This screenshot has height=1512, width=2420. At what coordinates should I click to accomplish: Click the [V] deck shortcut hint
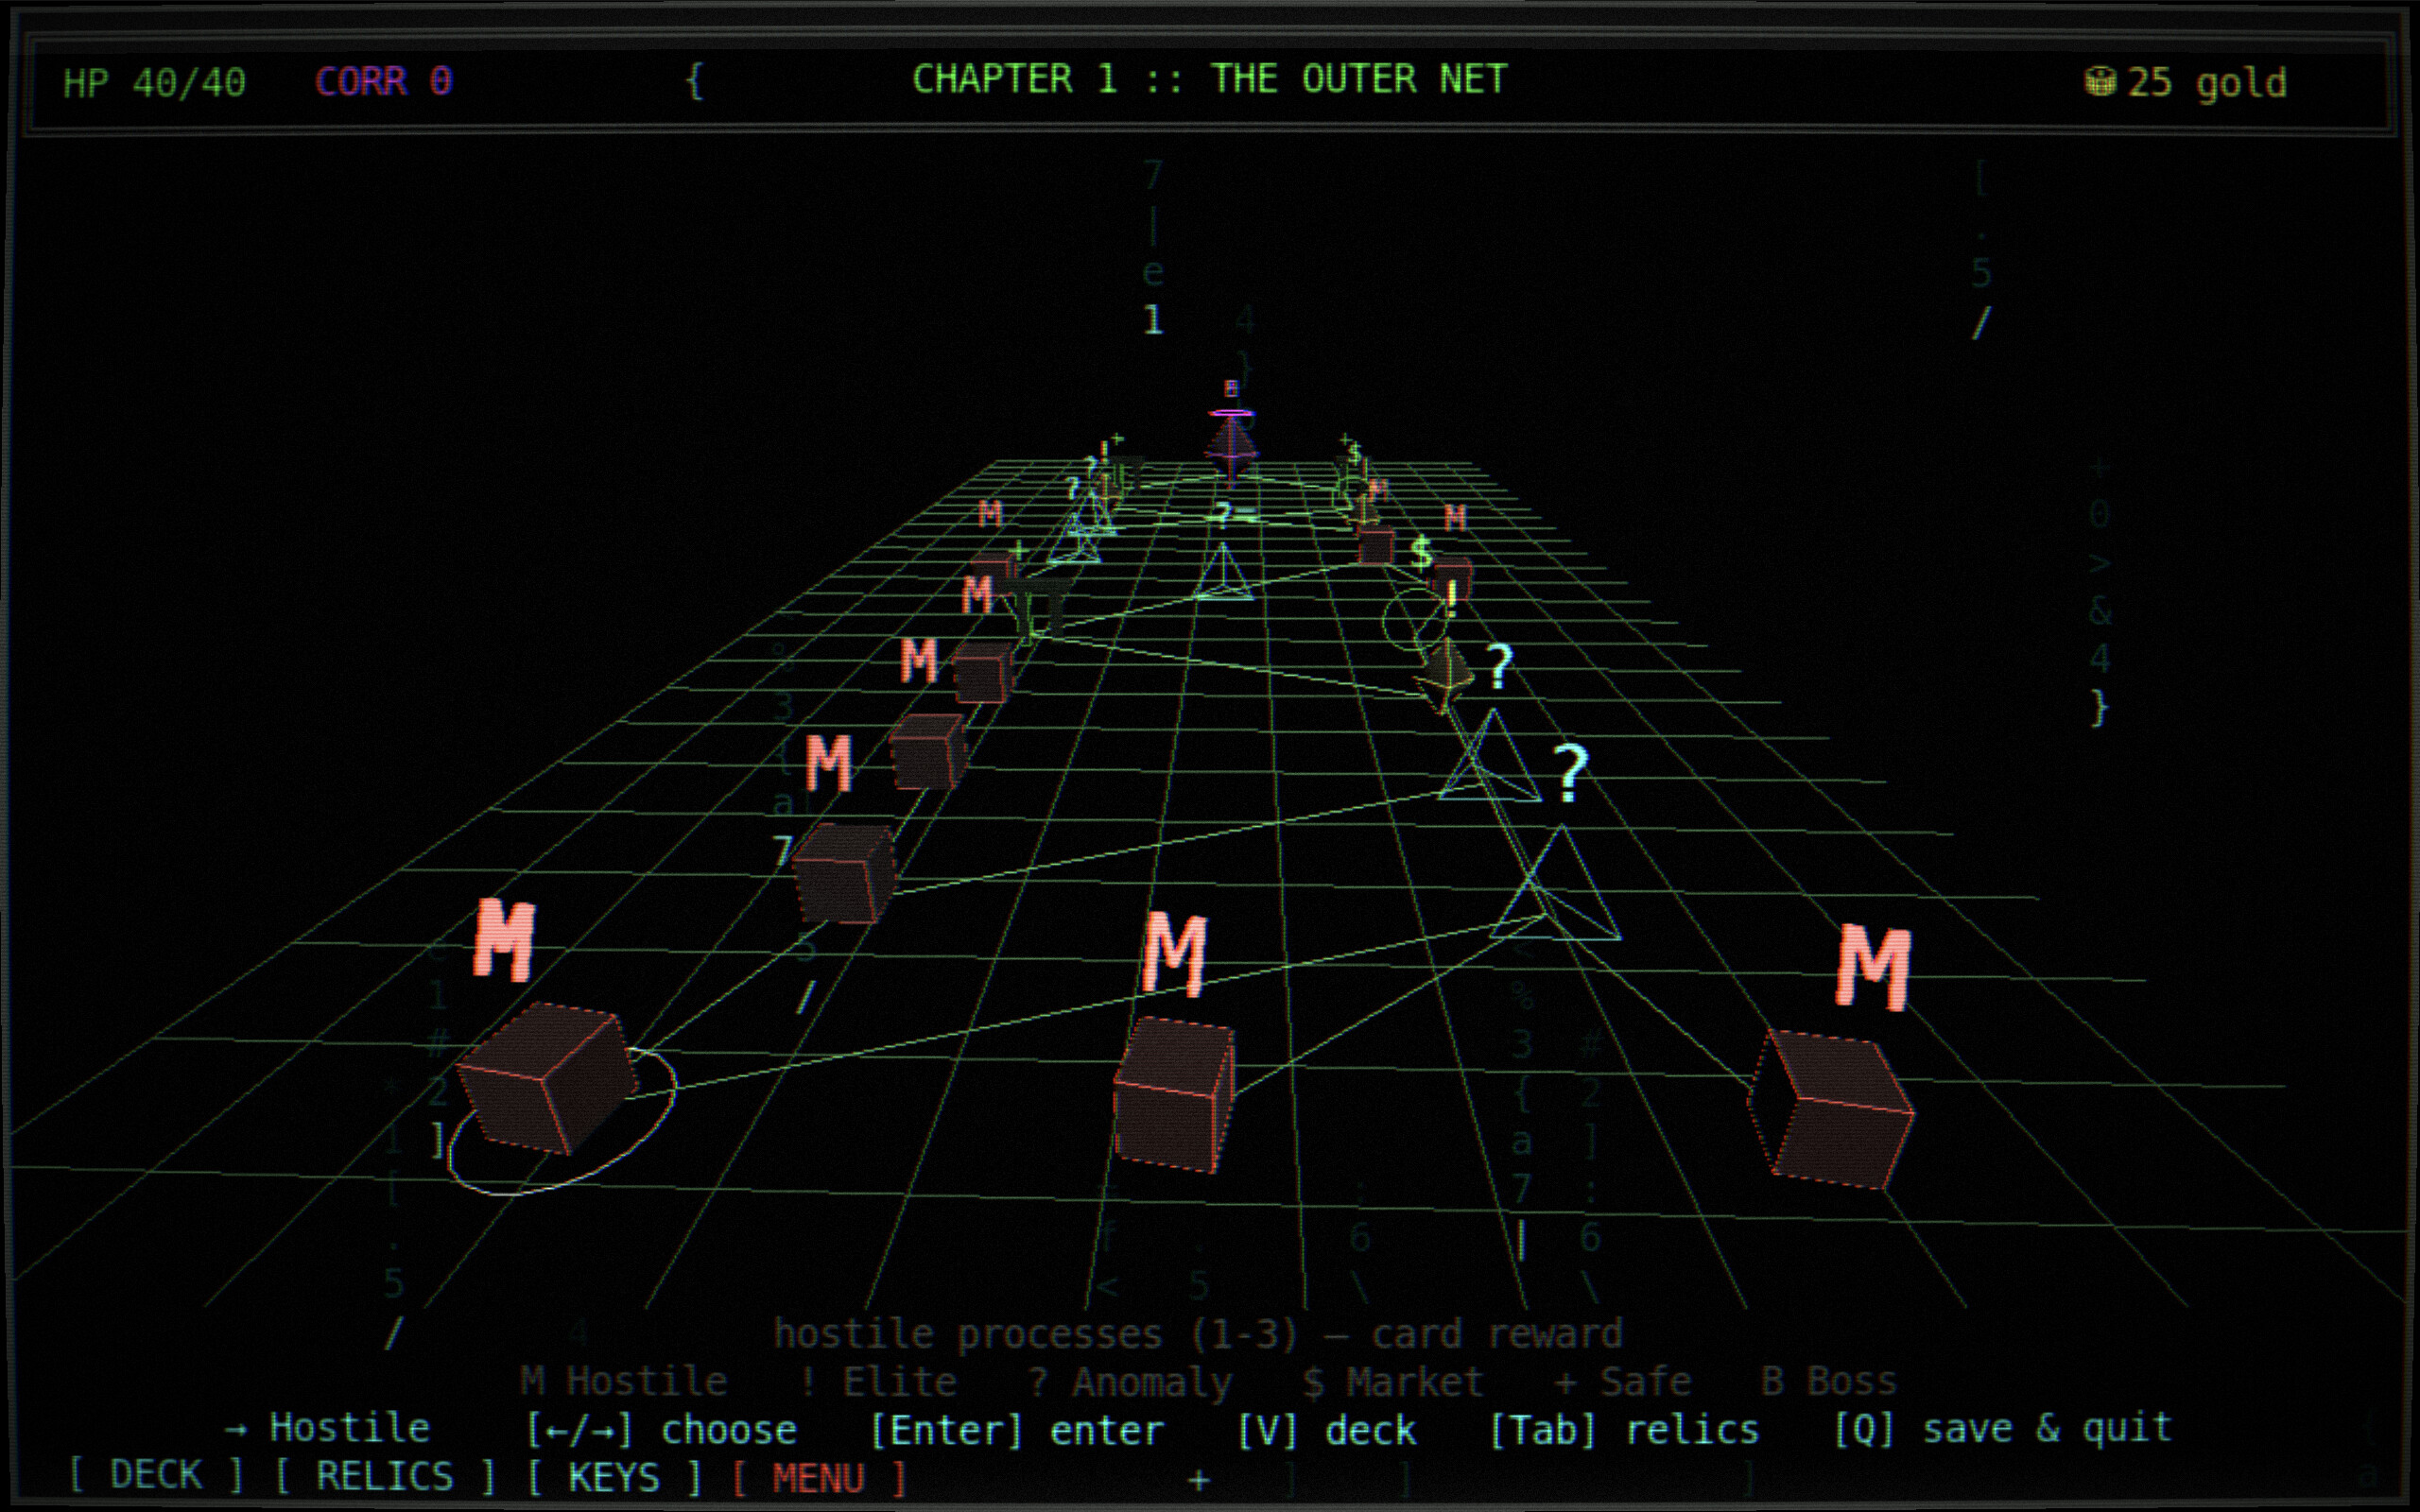tap(1327, 1430)
